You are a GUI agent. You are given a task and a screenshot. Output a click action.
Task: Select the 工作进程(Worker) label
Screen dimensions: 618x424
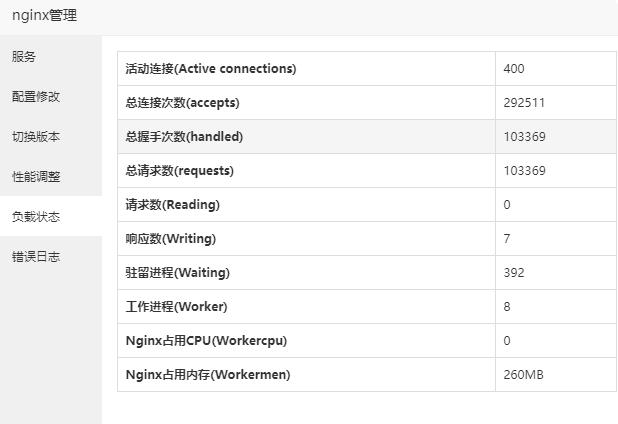click(x=177, y=307)
